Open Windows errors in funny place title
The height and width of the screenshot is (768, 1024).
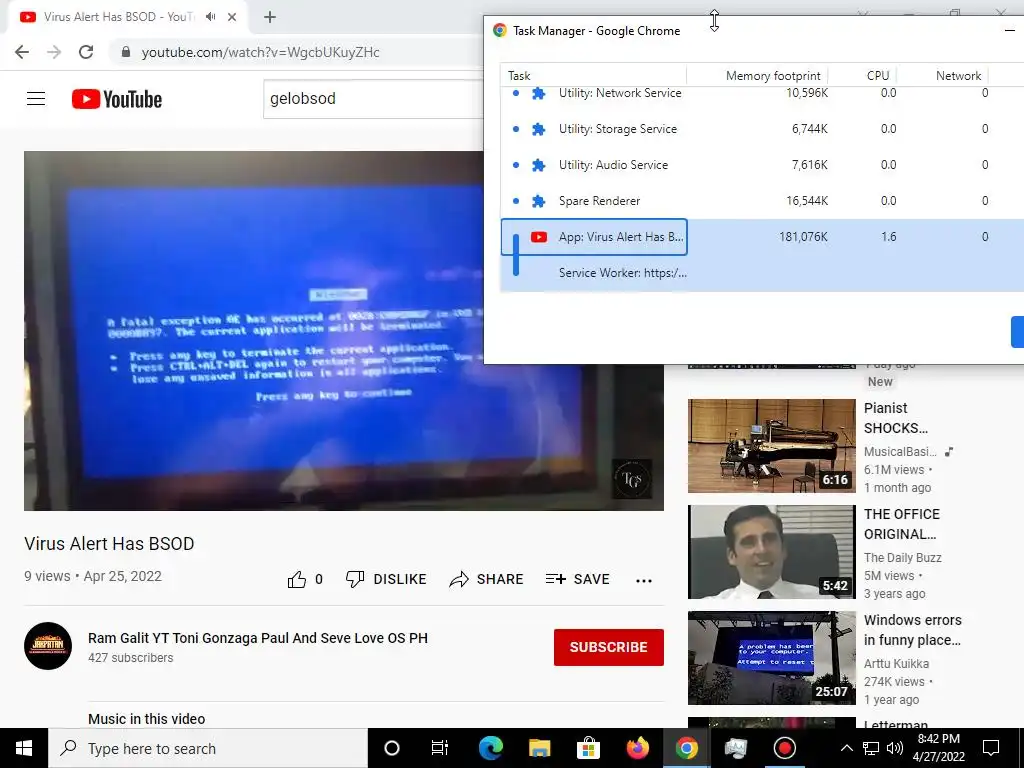[x=913, y=630]
